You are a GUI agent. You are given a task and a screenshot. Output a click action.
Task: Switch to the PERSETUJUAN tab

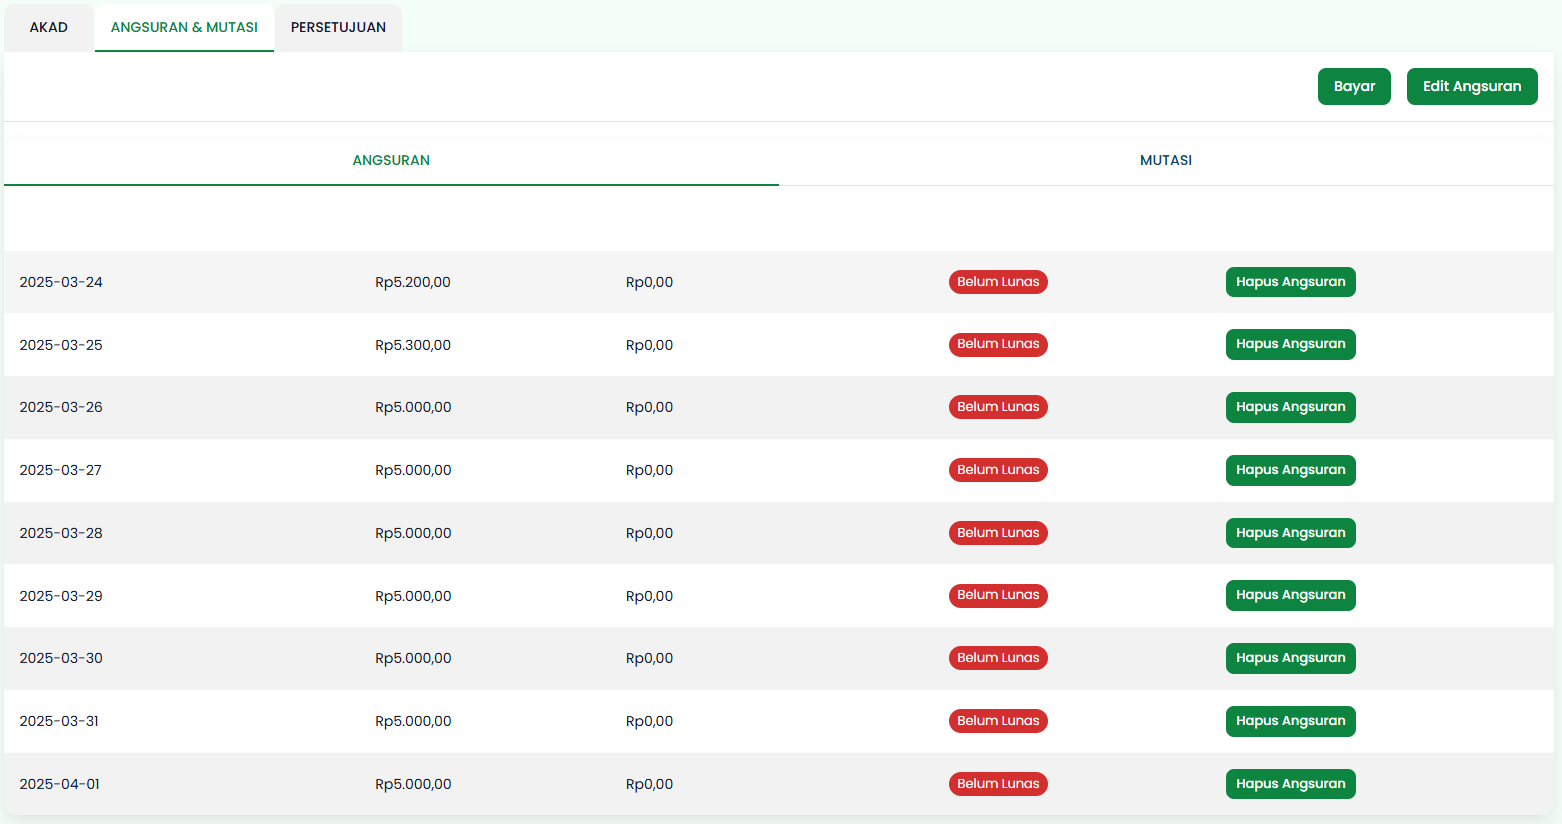pyautogui.click(x=338, y=27)
